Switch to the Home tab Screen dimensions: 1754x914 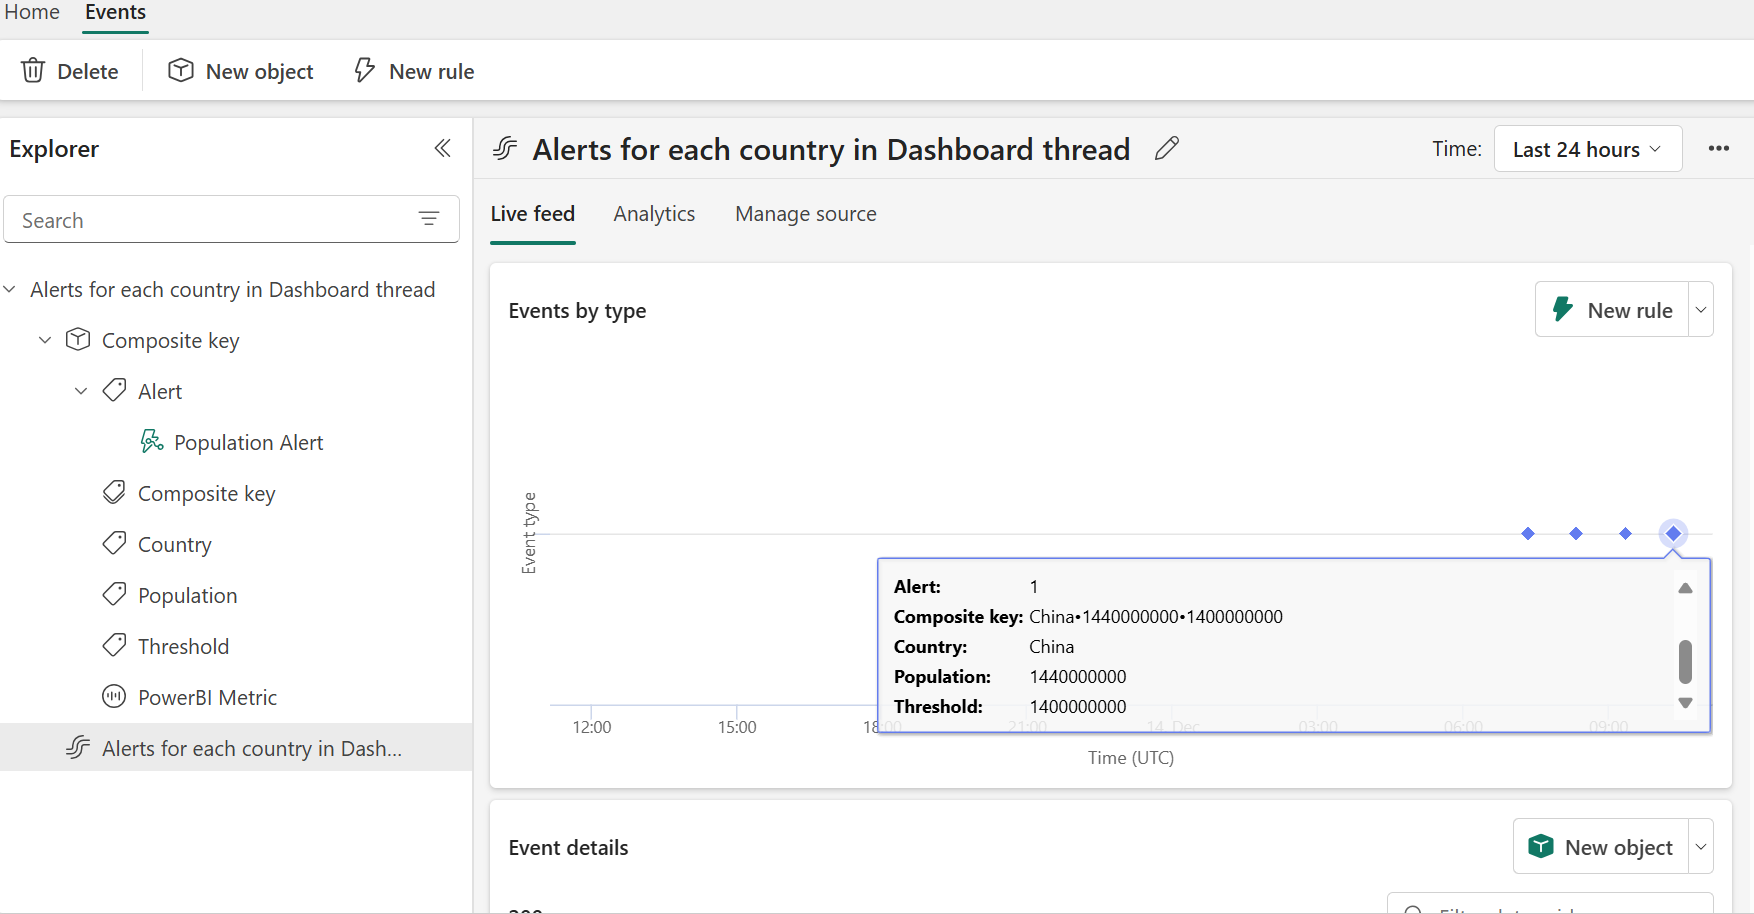pos(32,12)
